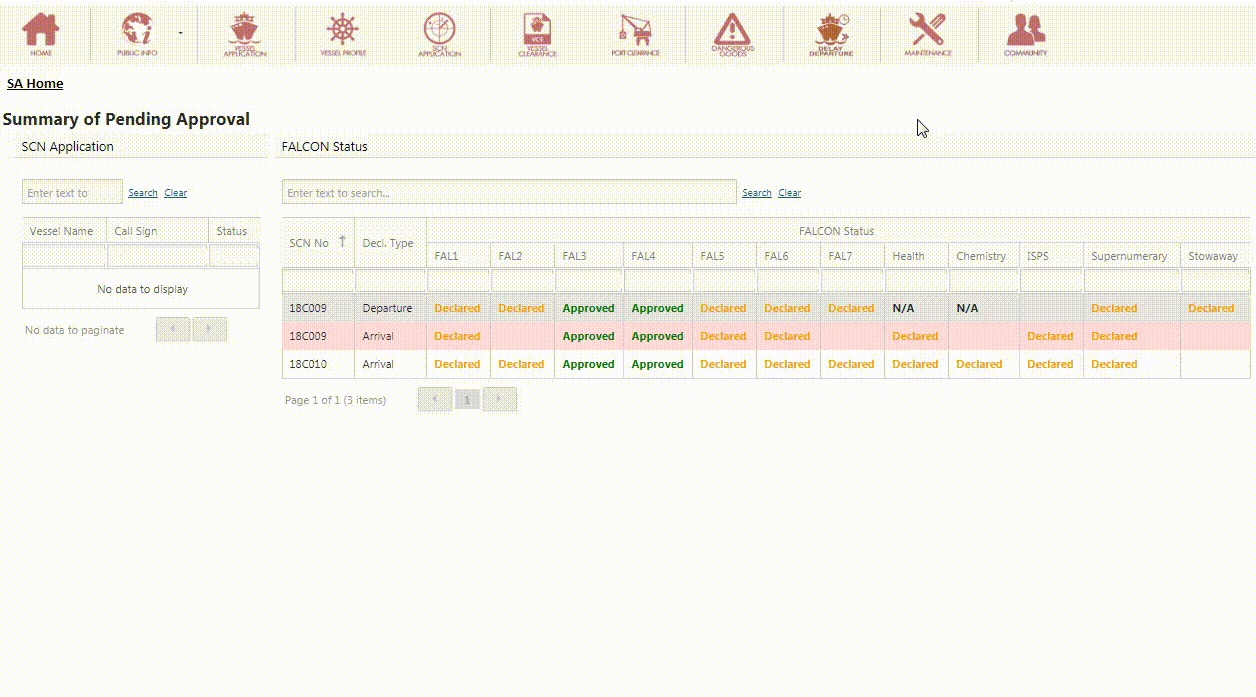
Task: Open the Public Info globe icon
Action: 137,34
